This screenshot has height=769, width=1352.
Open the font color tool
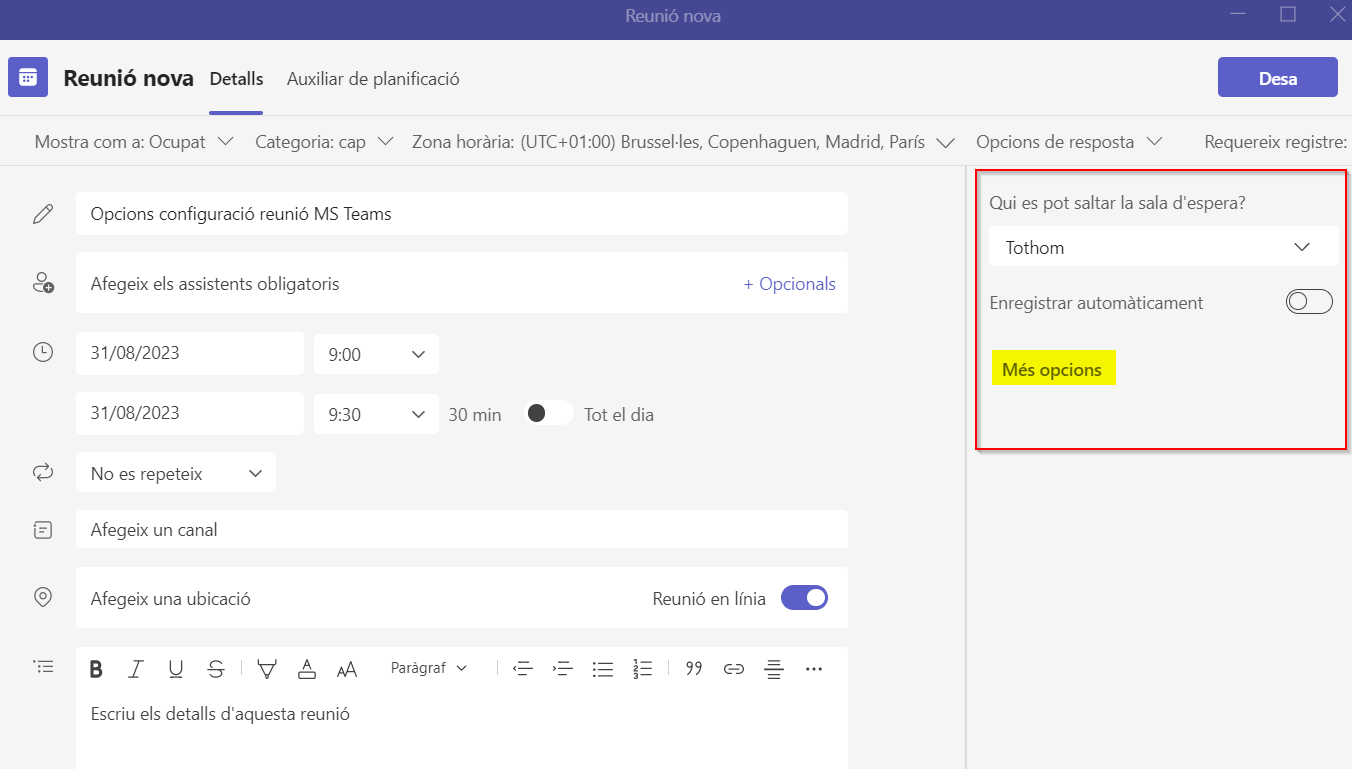click(x=307, y=669)
